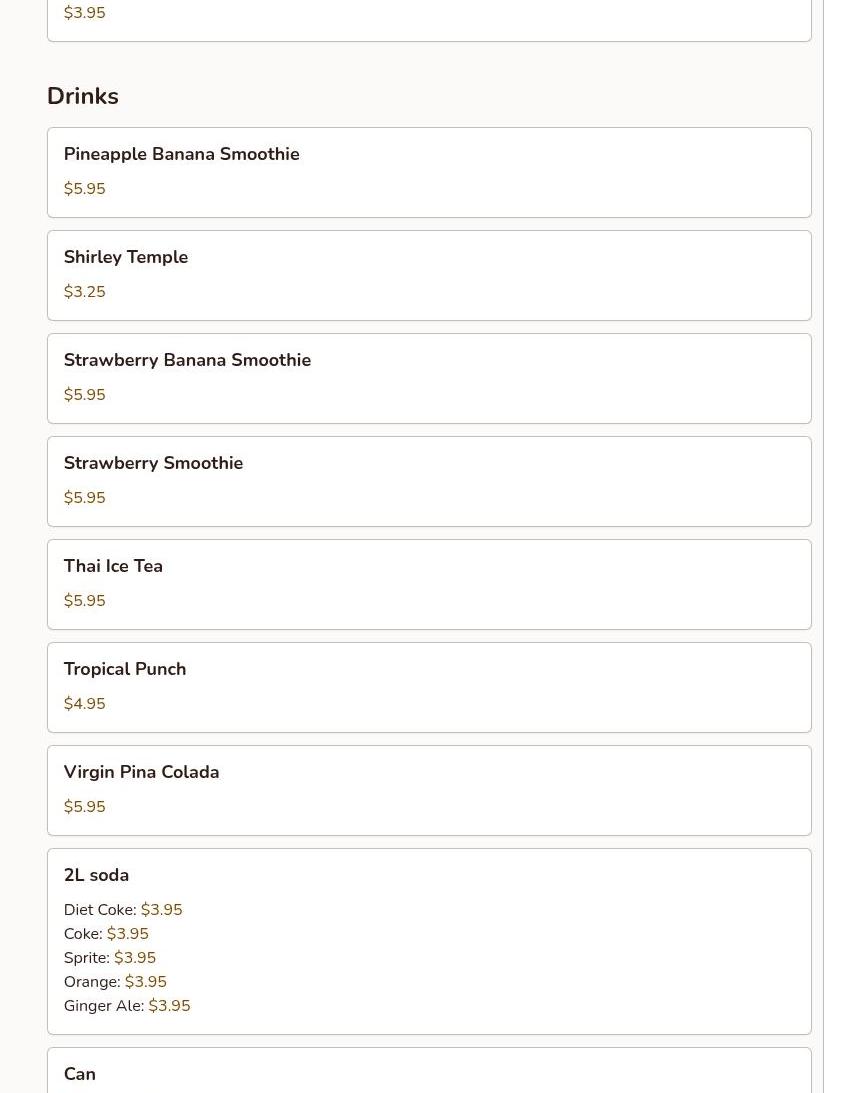This screenshot has height=1093, width=844.
Task: Click the 2L soda item title
Action: pos(96,875)
